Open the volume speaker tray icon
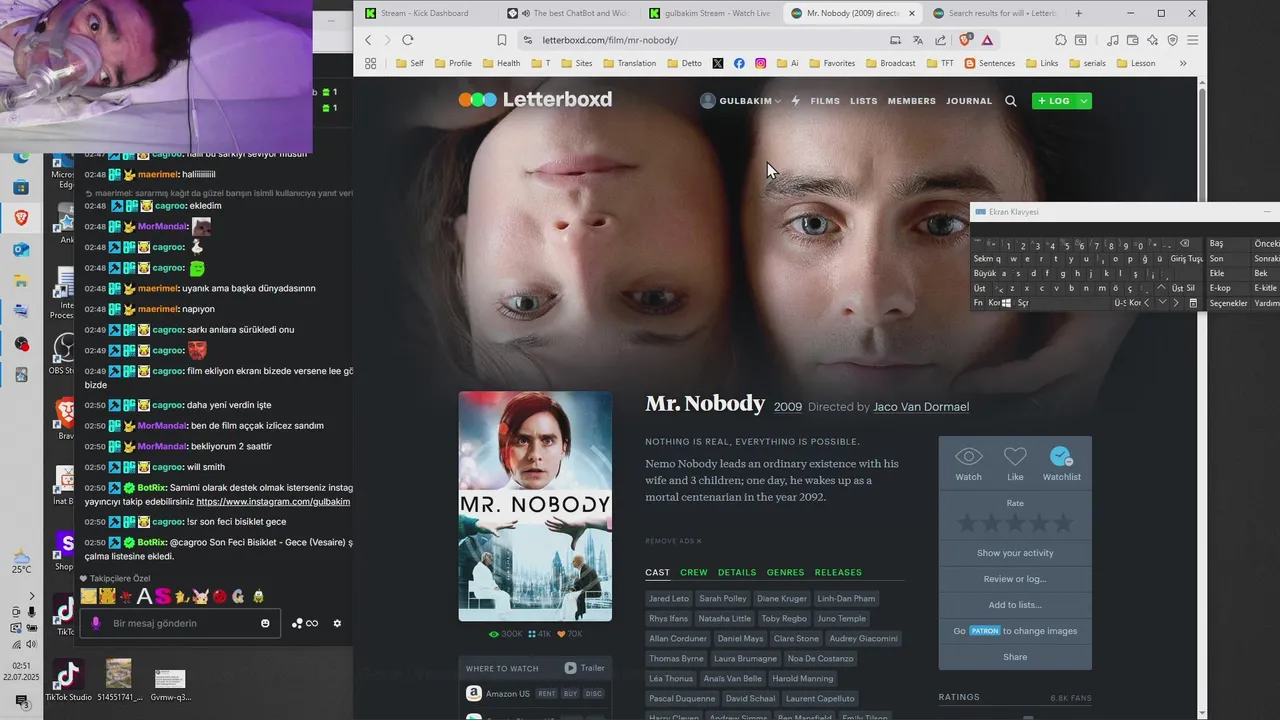This screenshot has height=720, width=1280. click(x=31, y=644)
